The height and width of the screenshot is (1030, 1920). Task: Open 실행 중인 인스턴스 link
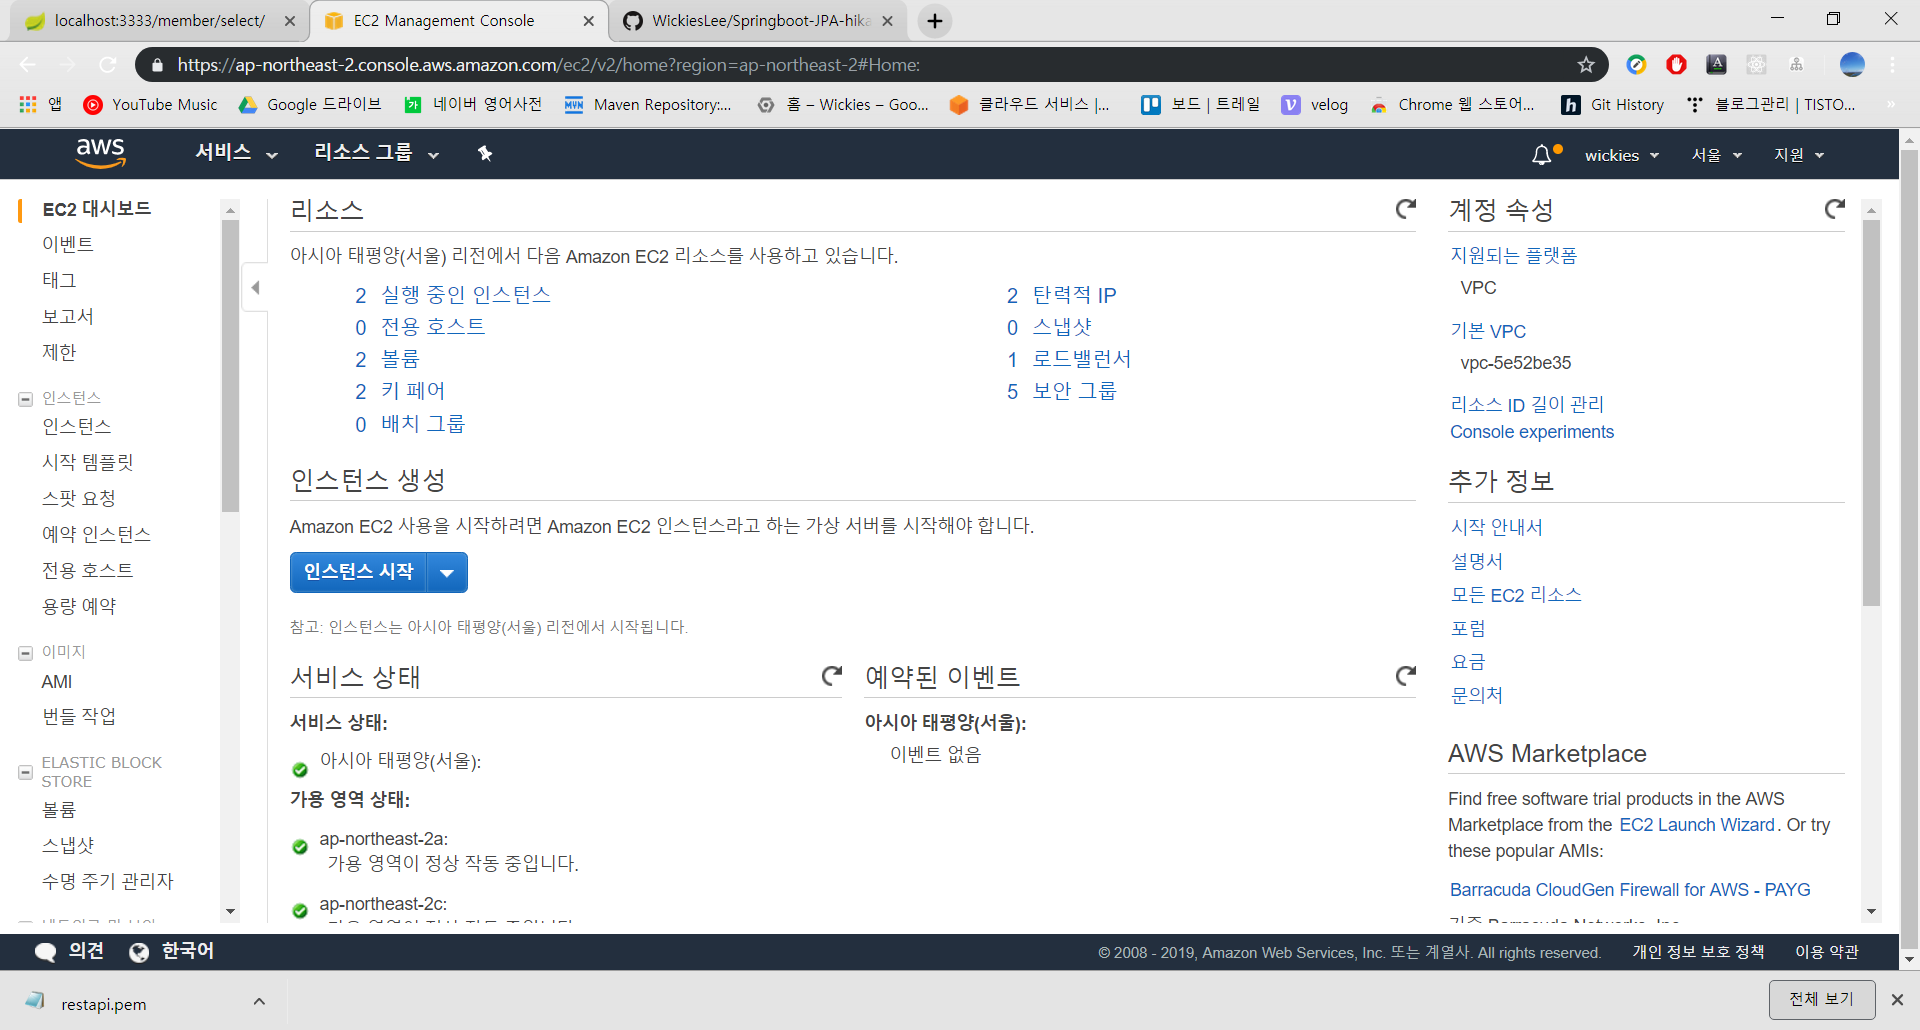466,295
